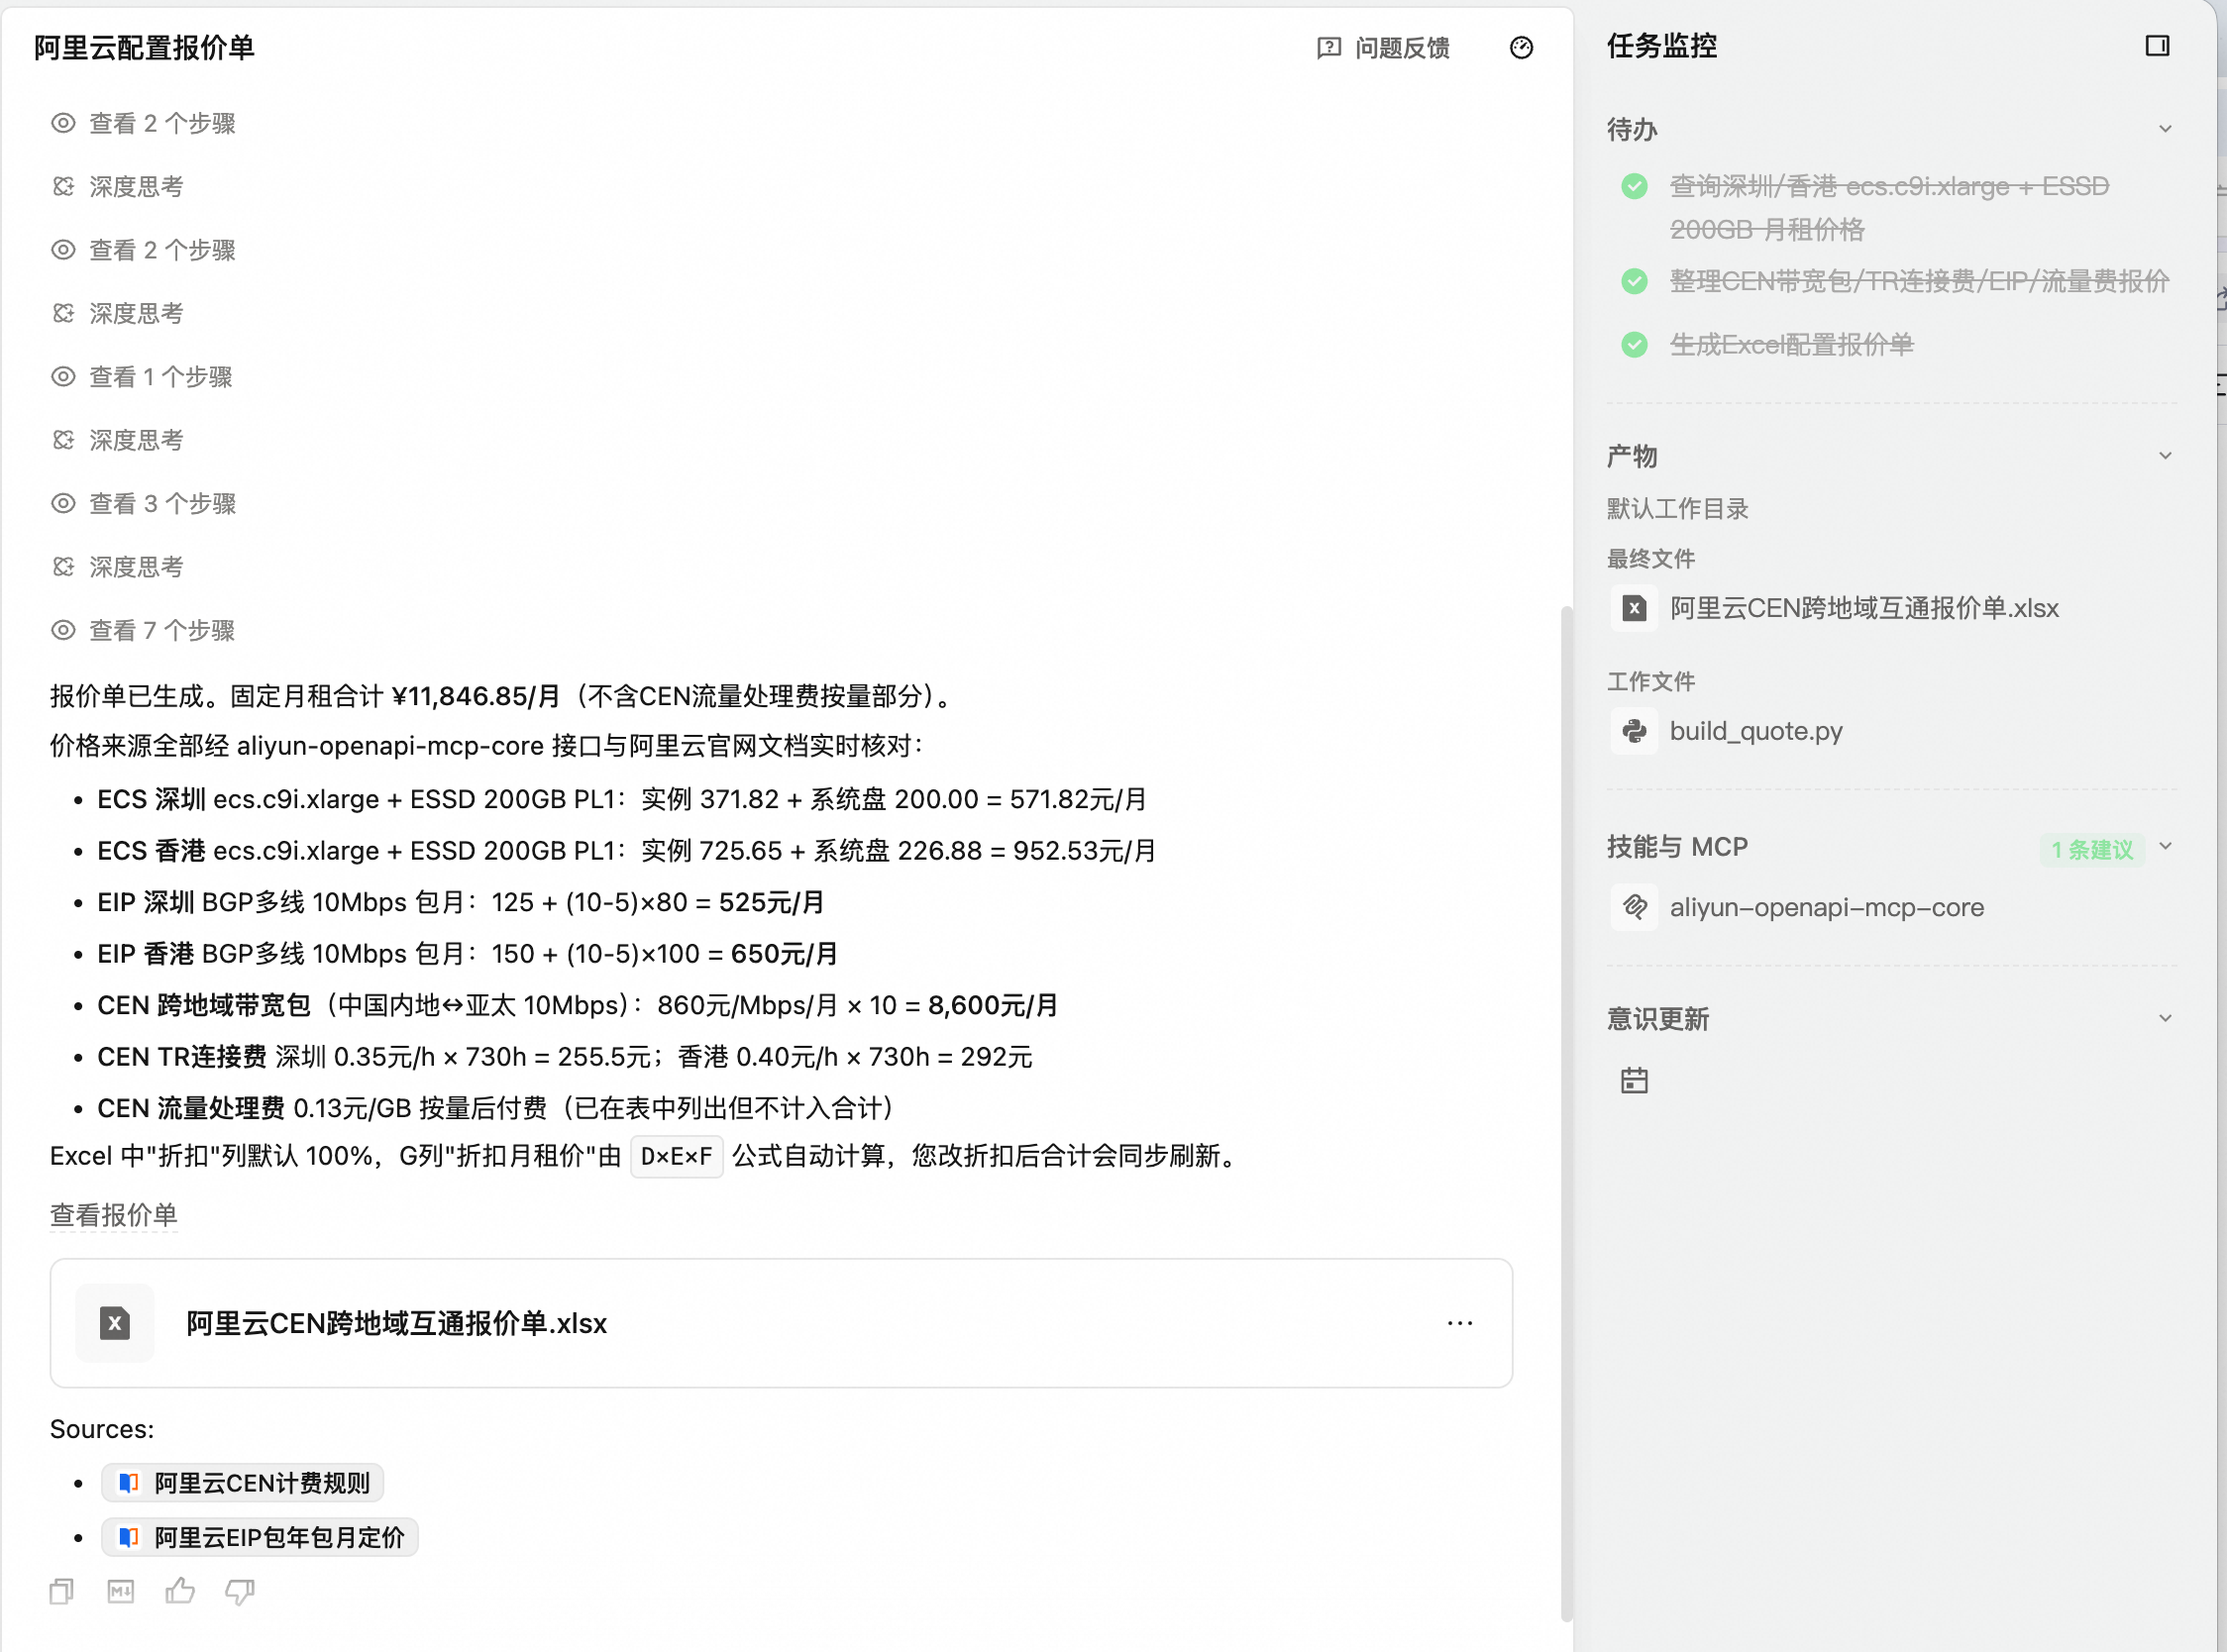Show the 查看 7 个步骤 details

[x=143, y=631]
